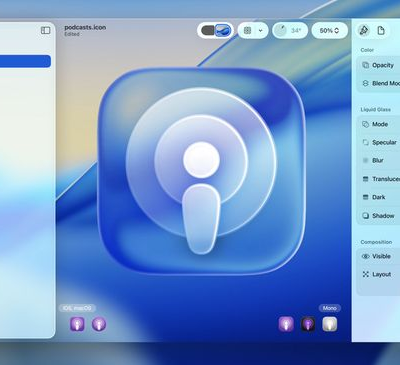Screen dimensions: 400x365
Task: Click the Shadow setting row
Action: click(x=379, y=216)
